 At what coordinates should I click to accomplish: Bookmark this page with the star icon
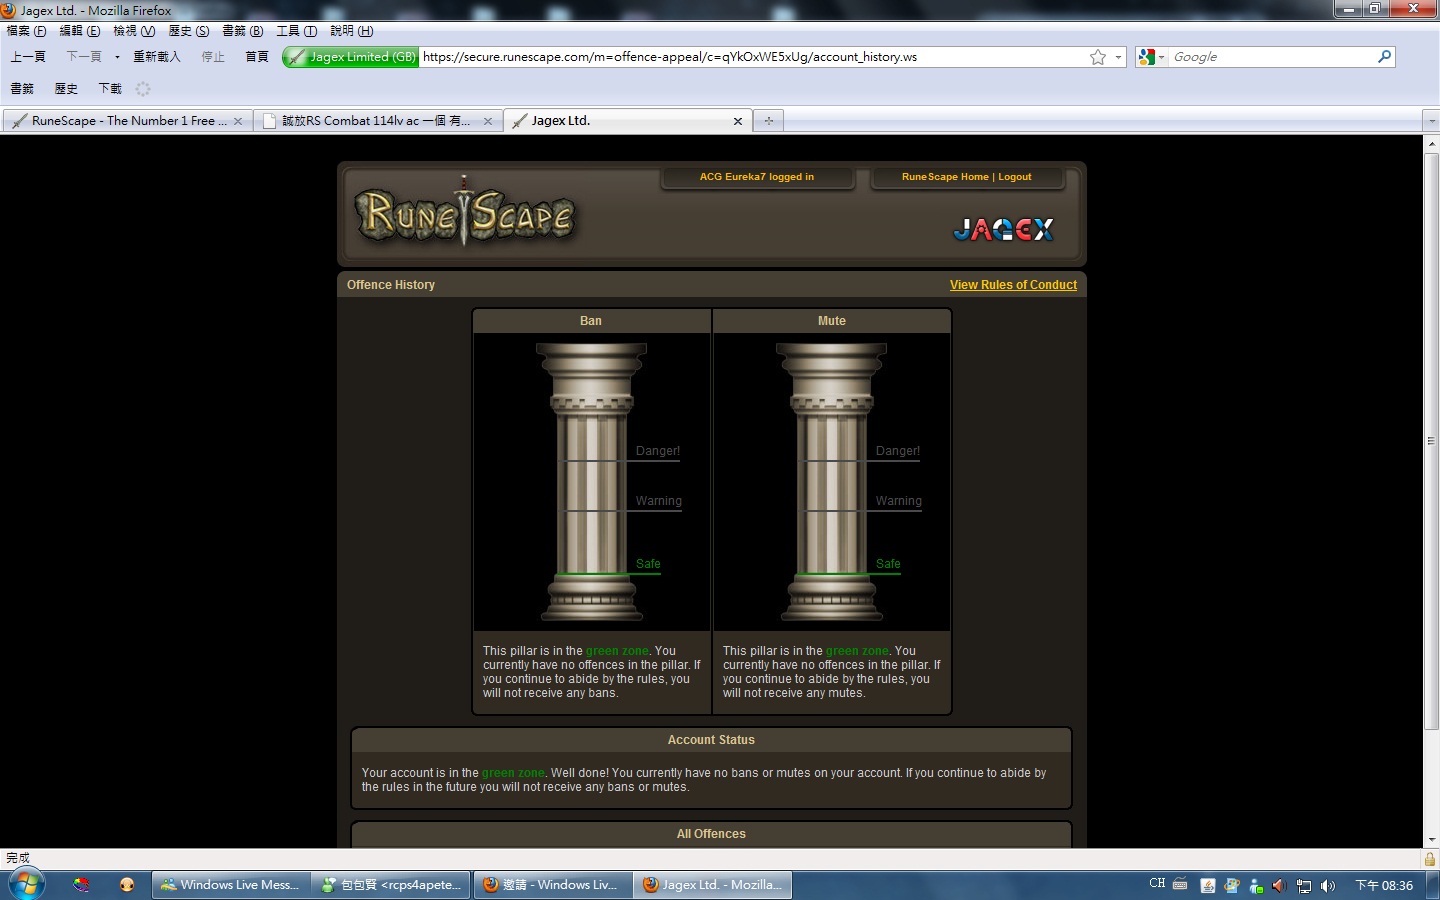tap(1098, 57)
